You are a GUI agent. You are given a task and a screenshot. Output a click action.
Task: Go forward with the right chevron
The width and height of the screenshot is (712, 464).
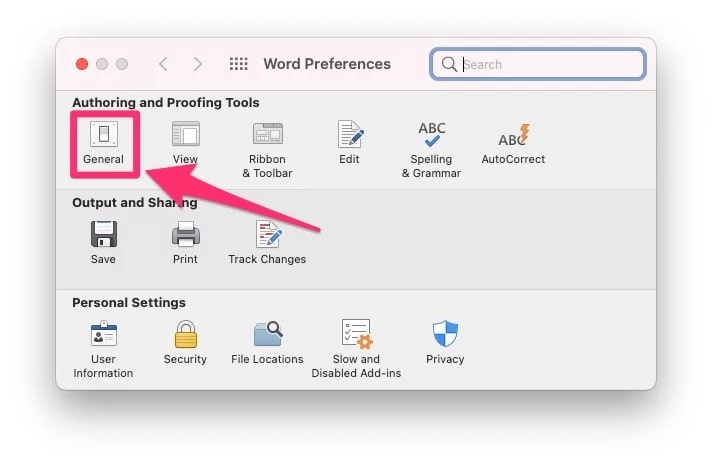coord(198,64)
